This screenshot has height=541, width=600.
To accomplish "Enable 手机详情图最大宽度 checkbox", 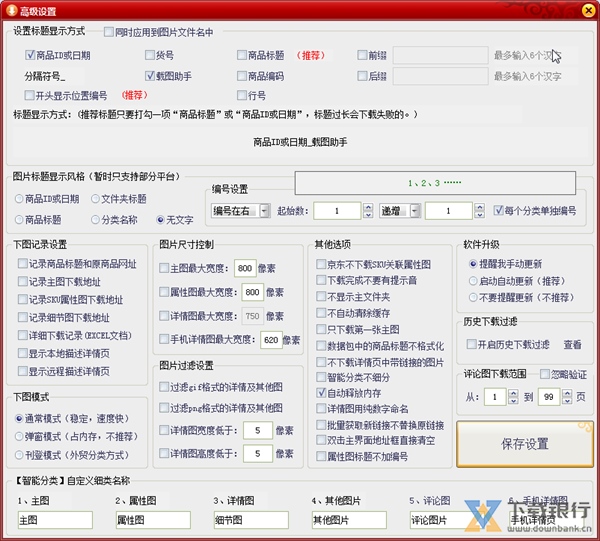I will pos(164,339).
